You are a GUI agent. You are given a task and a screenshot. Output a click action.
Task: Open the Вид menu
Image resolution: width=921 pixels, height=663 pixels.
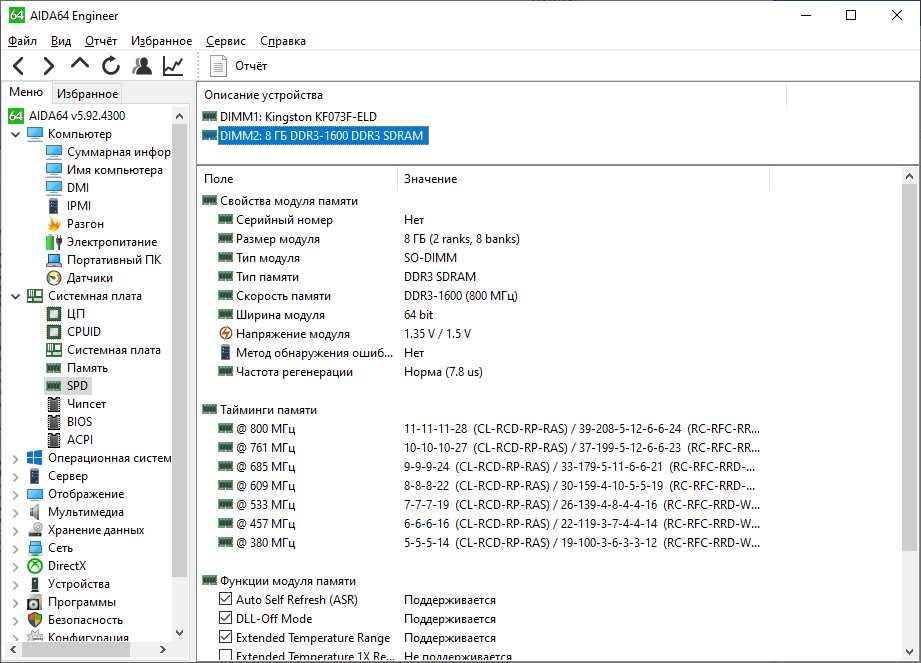click(x=61, y=41)
